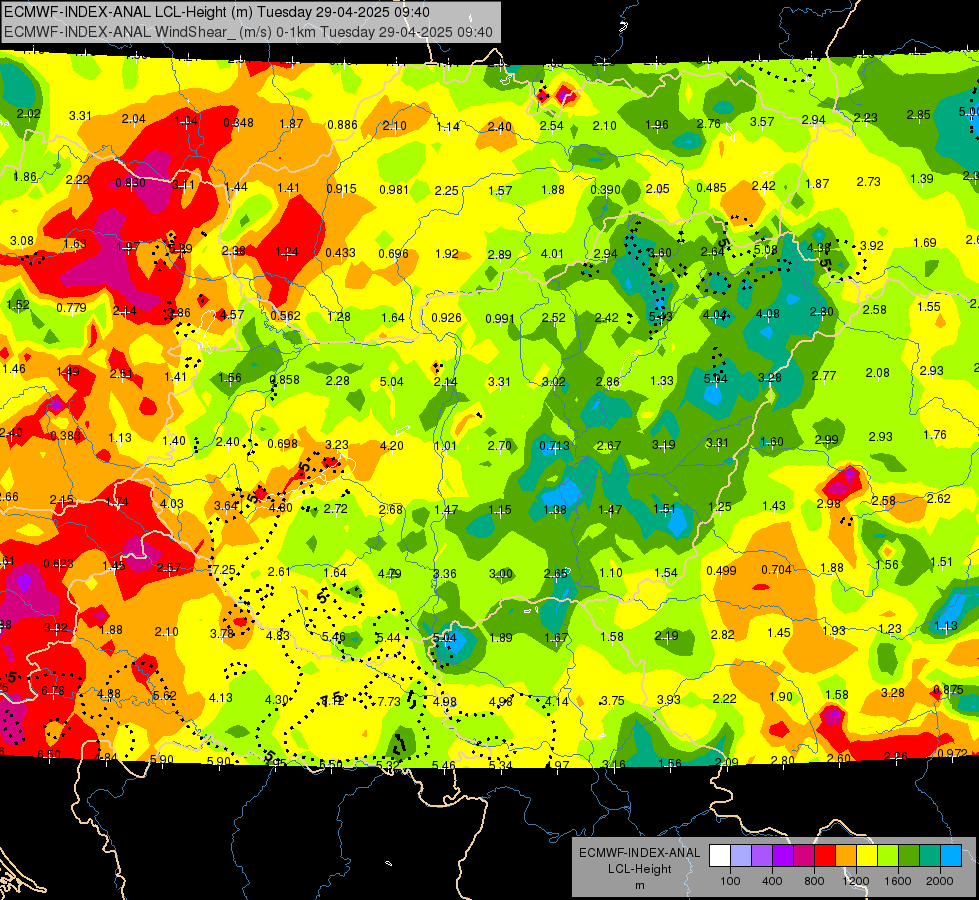The height and width of the screenshot is (900, 979).
Task: Click the wind shear value 0.830
Action: click(x=130, y=183)
